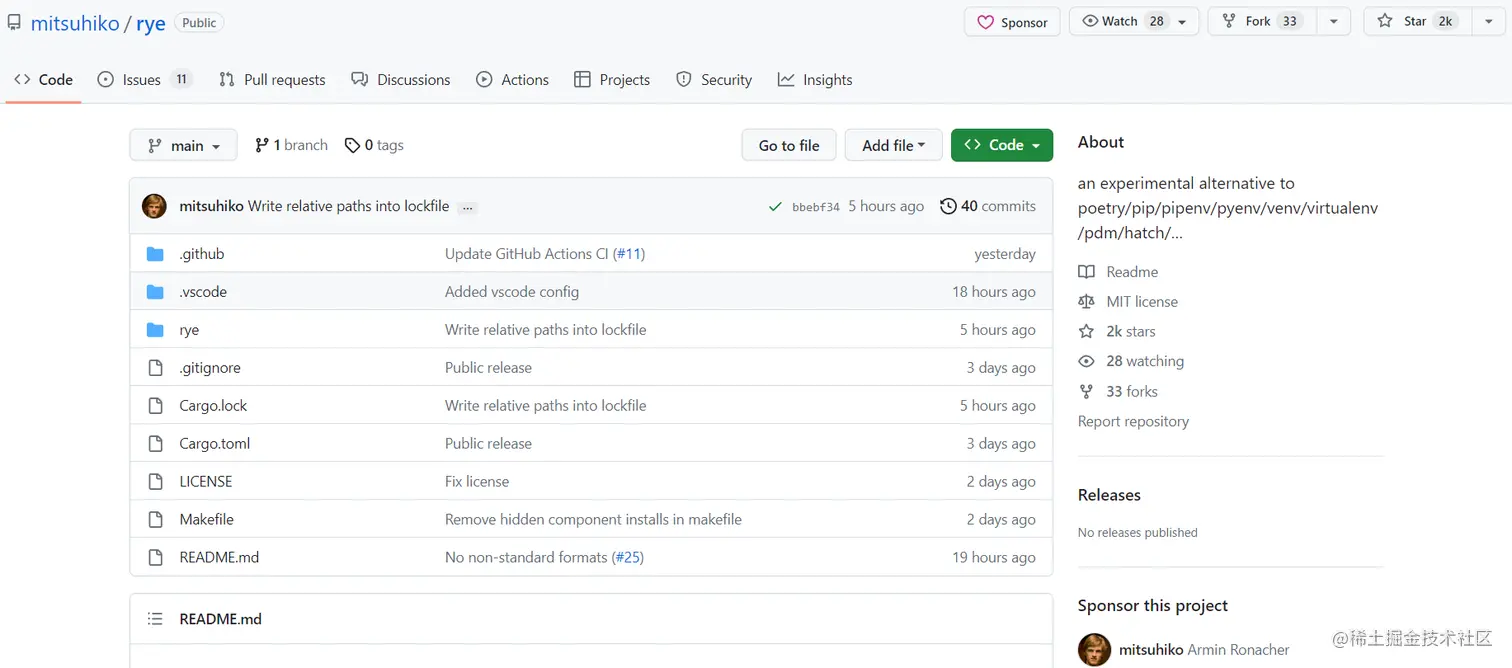Open the Add file dropdown
The height and width of the screenshot is (668, 1512).
(893, 145)
